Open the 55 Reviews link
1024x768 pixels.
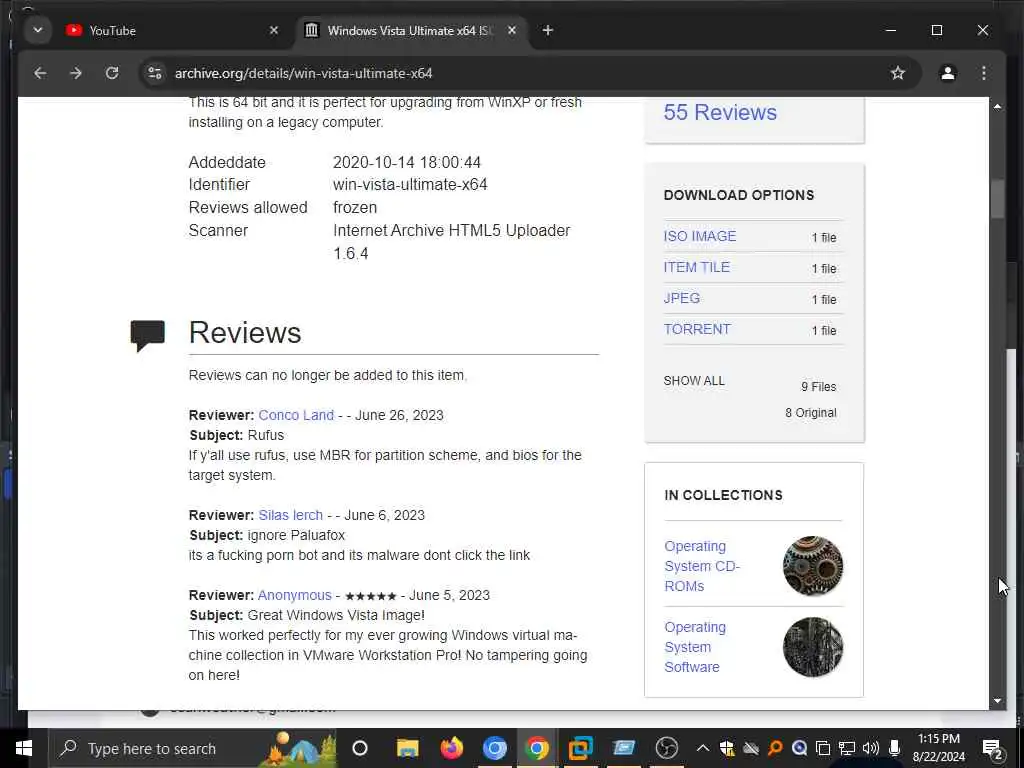720,112
